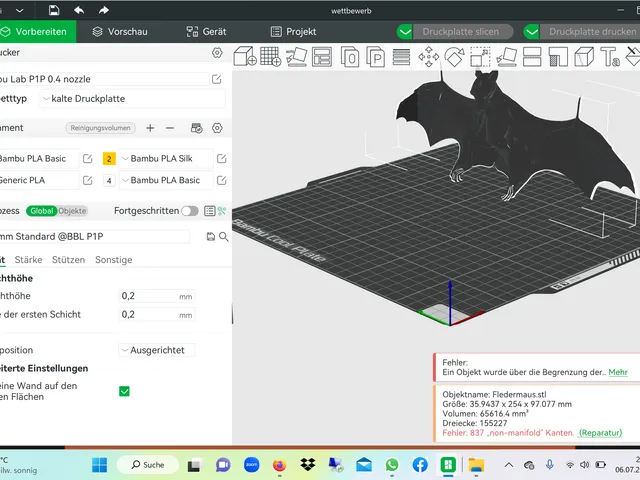Open the Windows Start menu
This screenshot has width=640, height=480.
[x=99, y=465]
